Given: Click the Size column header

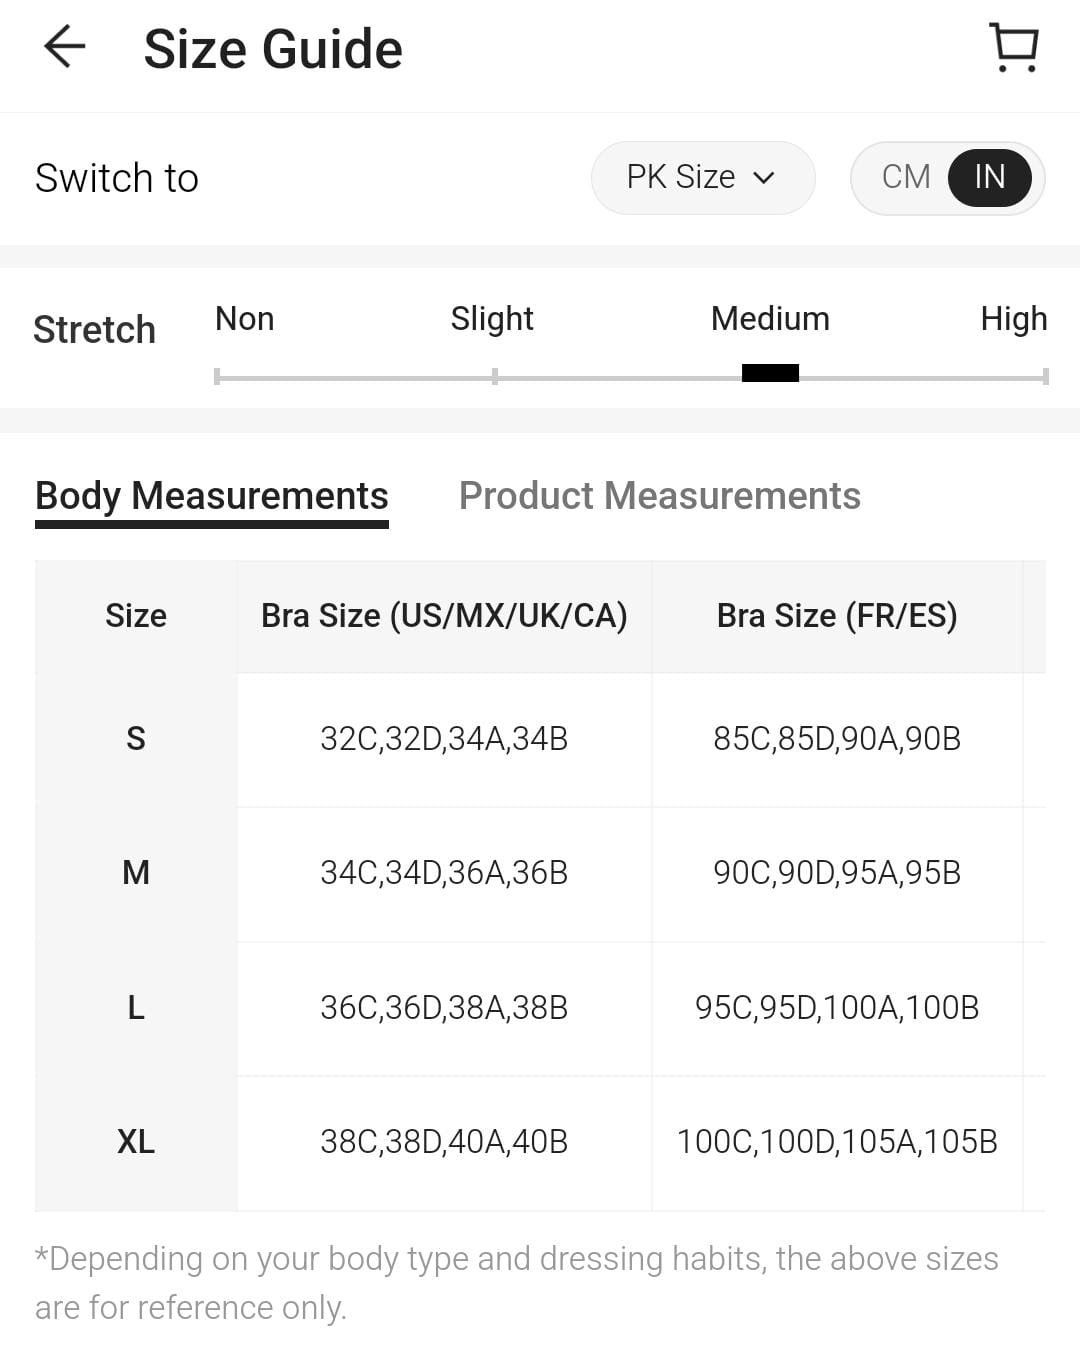Looking at the screenshot, I should 136,616.
